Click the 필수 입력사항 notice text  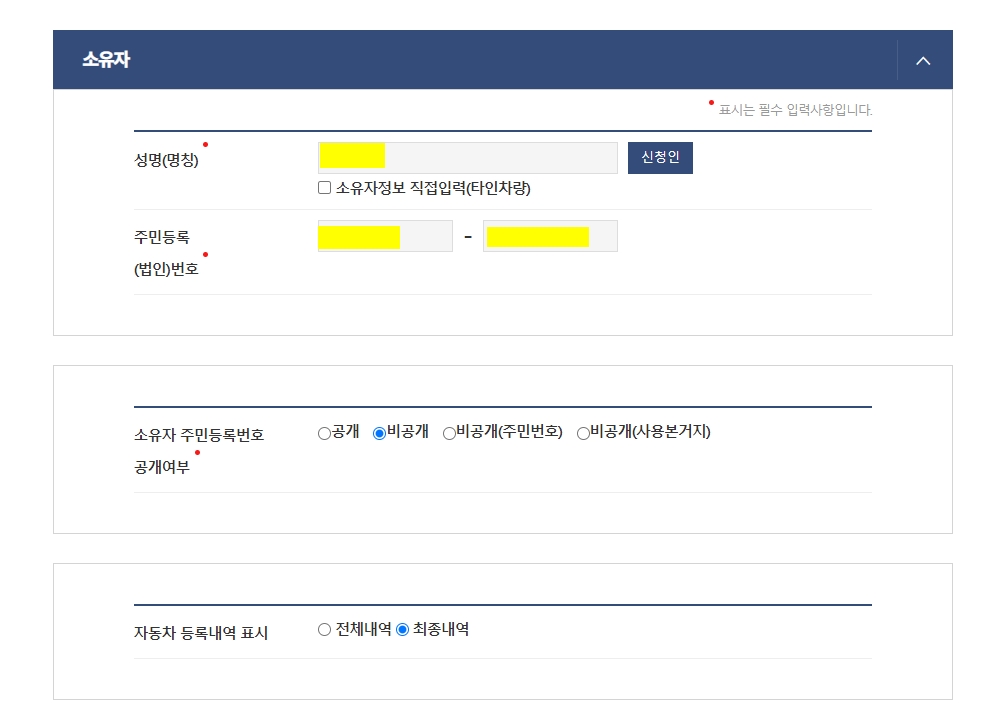(795, 110)
